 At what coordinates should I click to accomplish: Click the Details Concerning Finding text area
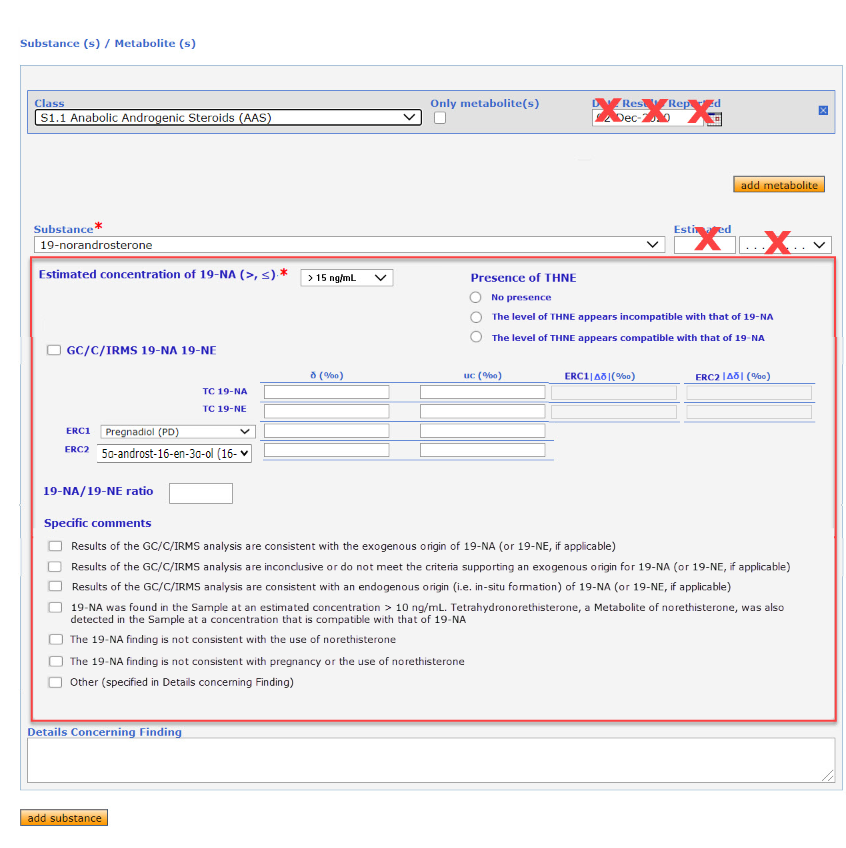431,760
